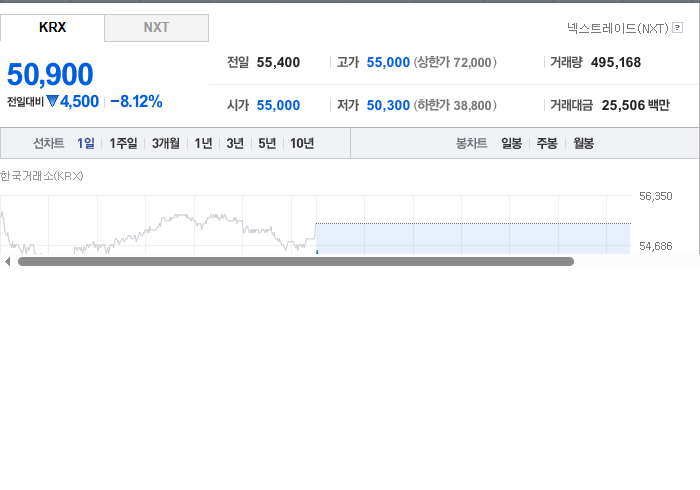Click the 시가 value 55,000

278,105
